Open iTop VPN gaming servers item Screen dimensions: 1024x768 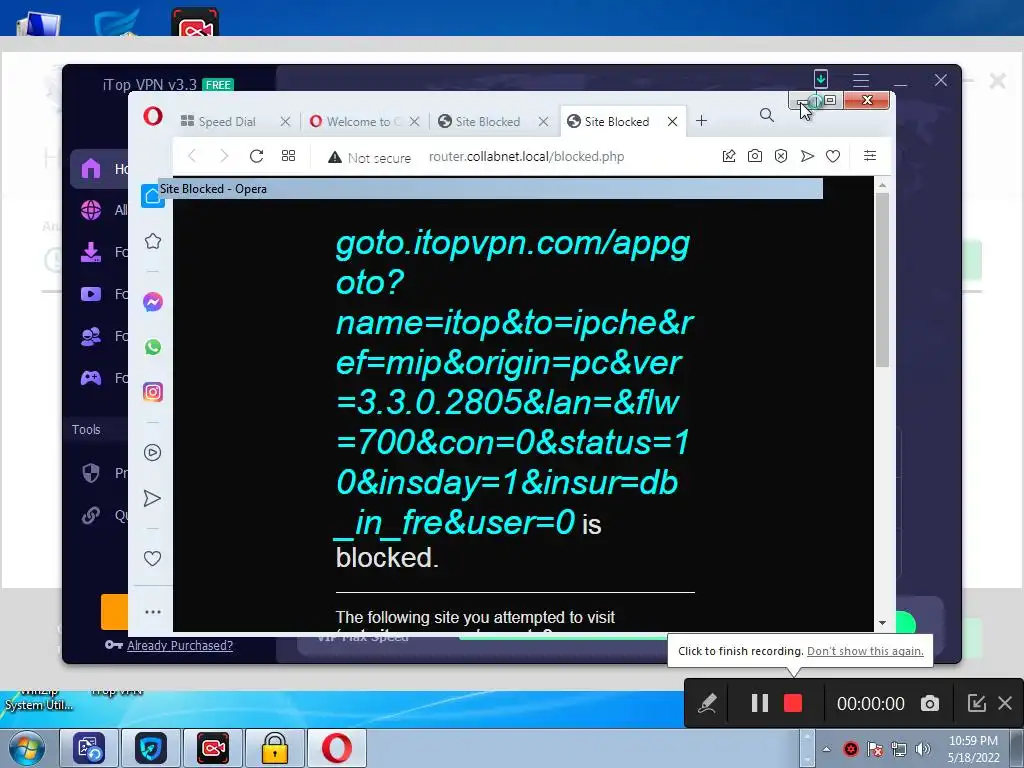point(91,377)
